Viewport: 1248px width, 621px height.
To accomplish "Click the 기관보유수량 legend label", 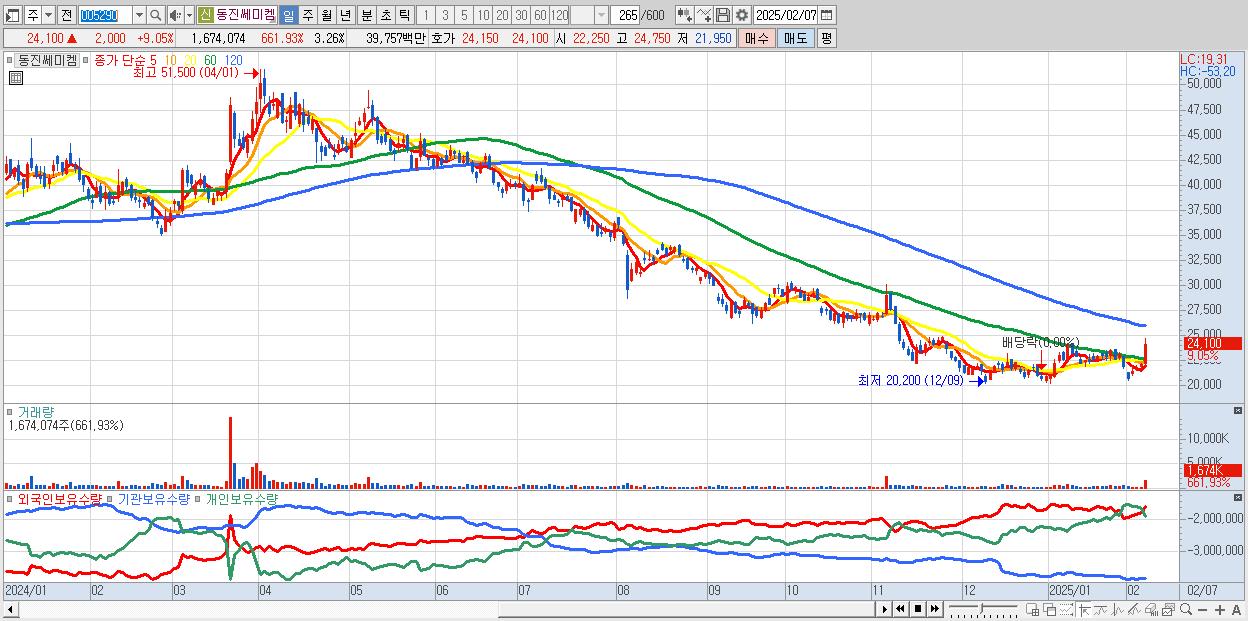I will click(154, 498).
